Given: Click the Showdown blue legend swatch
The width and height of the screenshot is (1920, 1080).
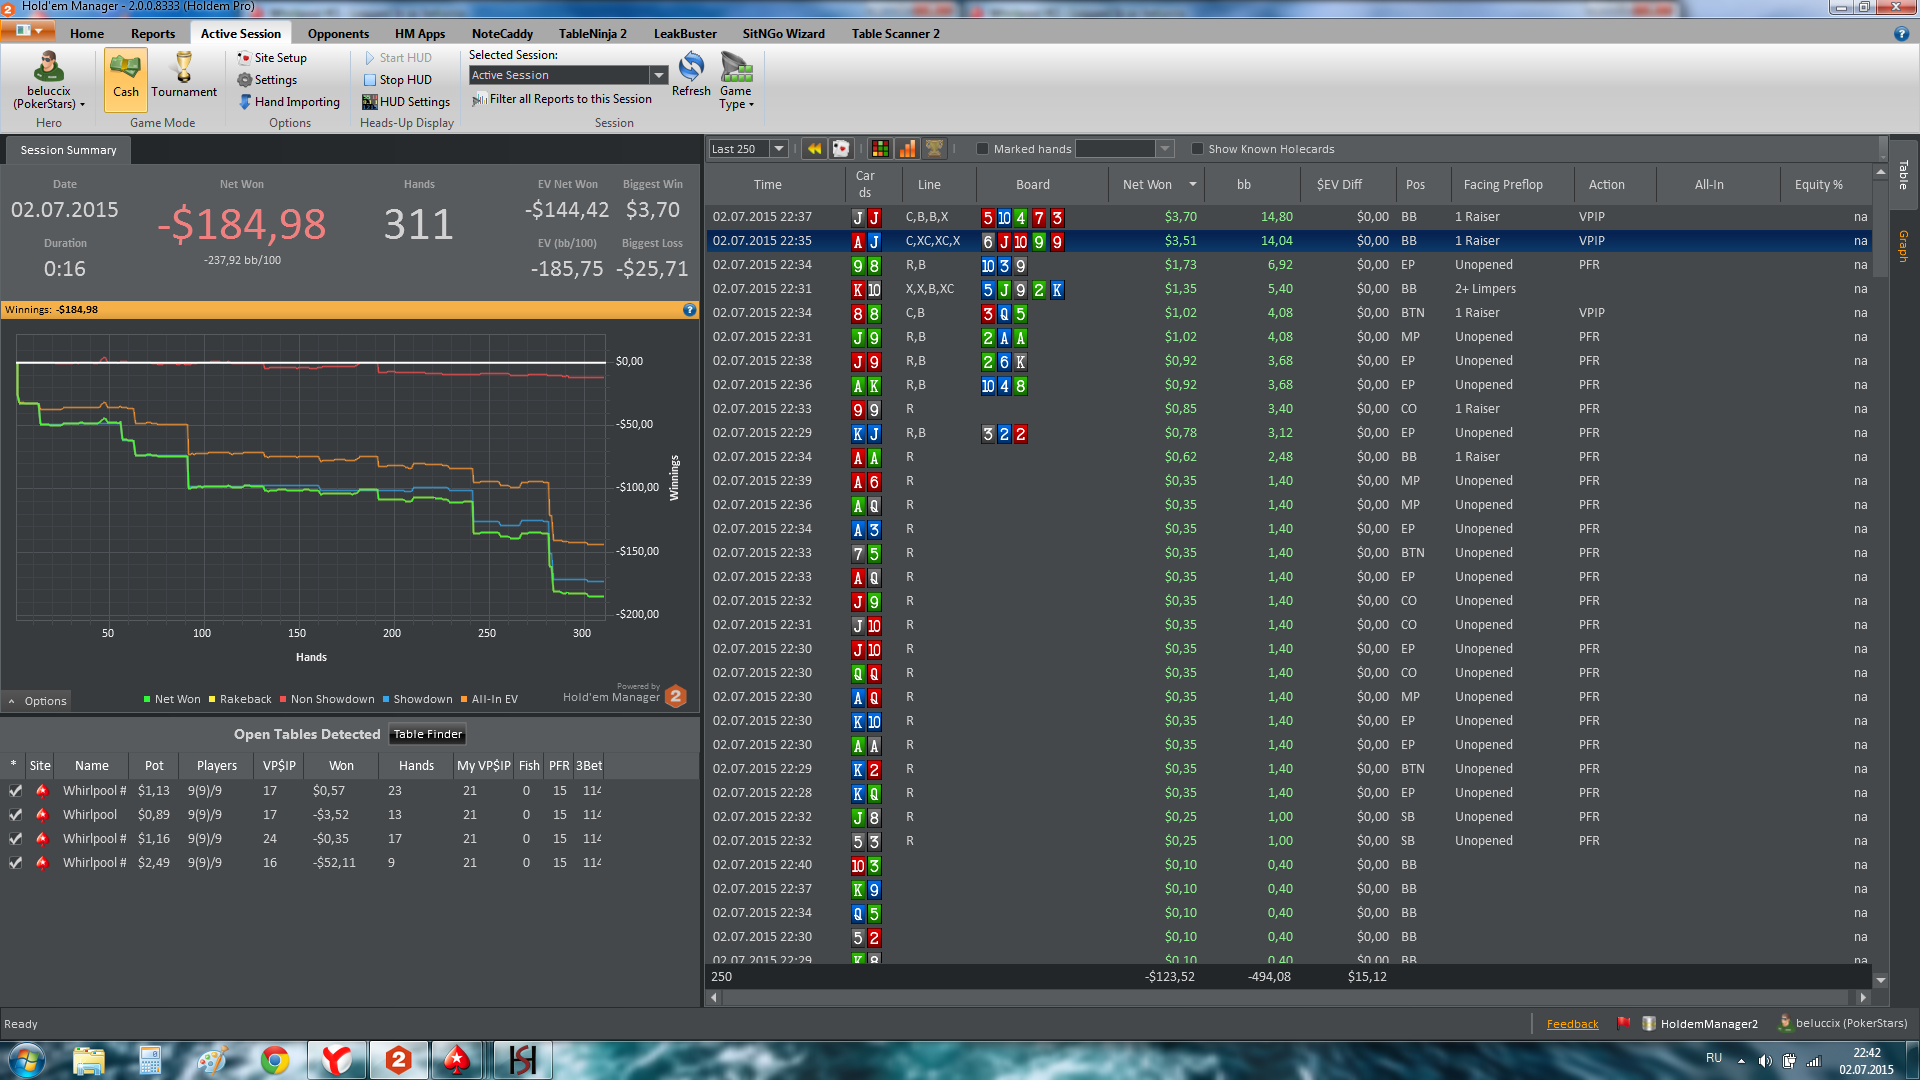Looking at the screenshot, I should click(386, 699).
